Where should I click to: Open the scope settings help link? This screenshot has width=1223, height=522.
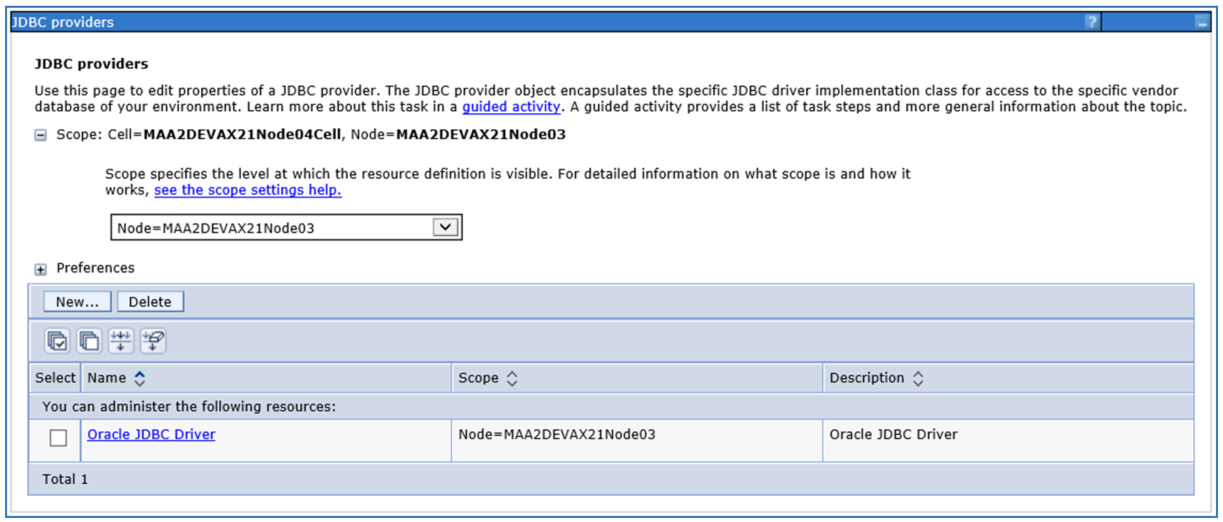click(247, 190)
